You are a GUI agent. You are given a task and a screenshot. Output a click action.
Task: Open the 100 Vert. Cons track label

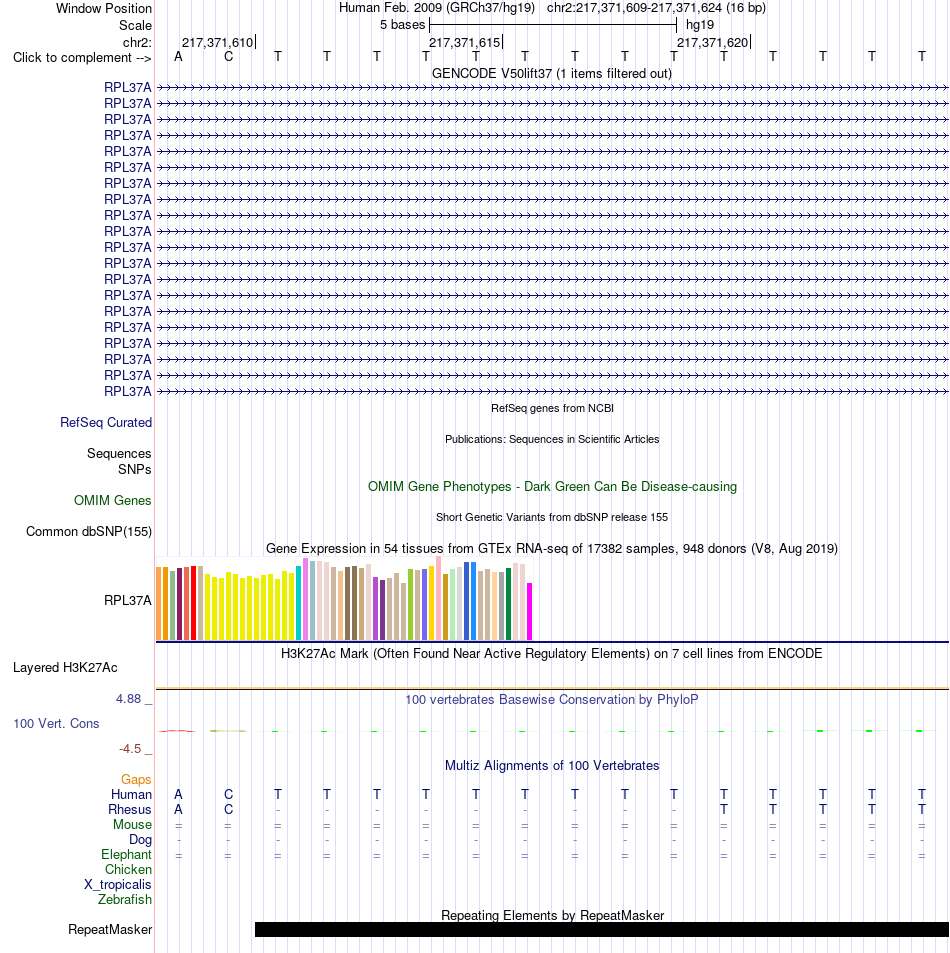[x=56, y=723]
